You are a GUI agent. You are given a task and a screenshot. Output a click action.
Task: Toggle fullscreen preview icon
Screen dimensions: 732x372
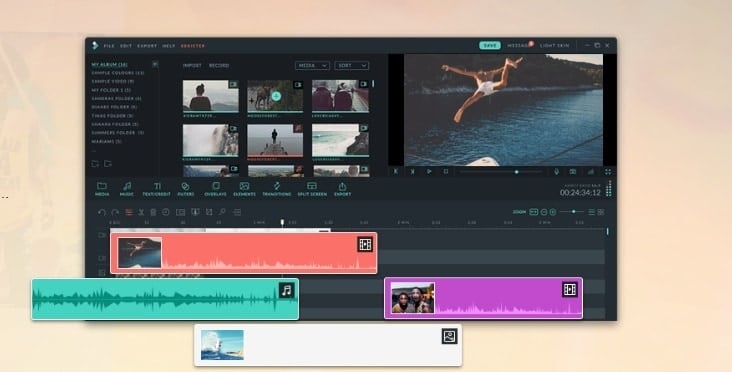tap(608, 172)
